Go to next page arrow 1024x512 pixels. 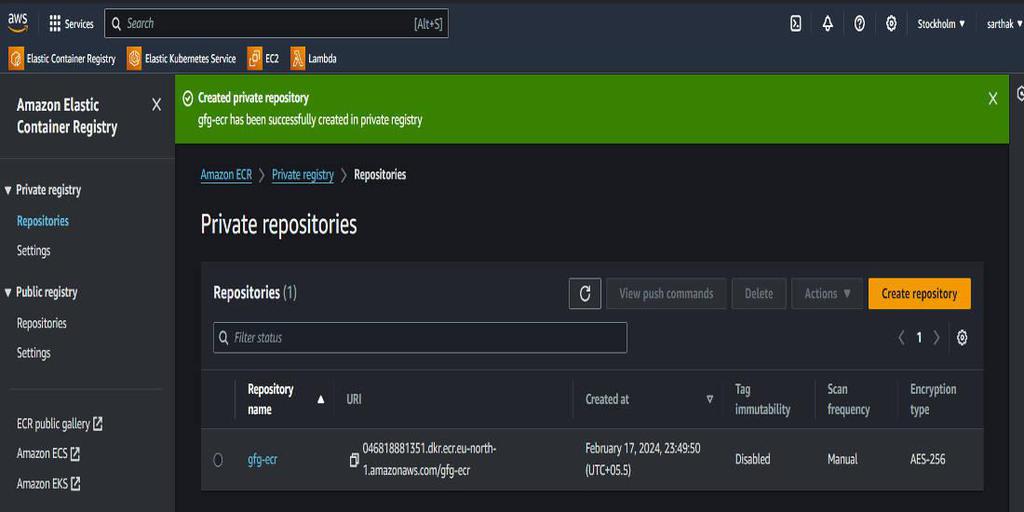tap(936, 338)
